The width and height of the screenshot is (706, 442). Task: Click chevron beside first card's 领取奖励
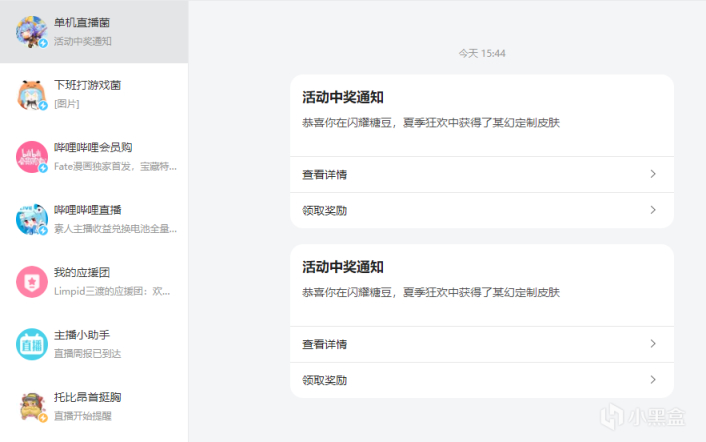click(x=653, y=210)
